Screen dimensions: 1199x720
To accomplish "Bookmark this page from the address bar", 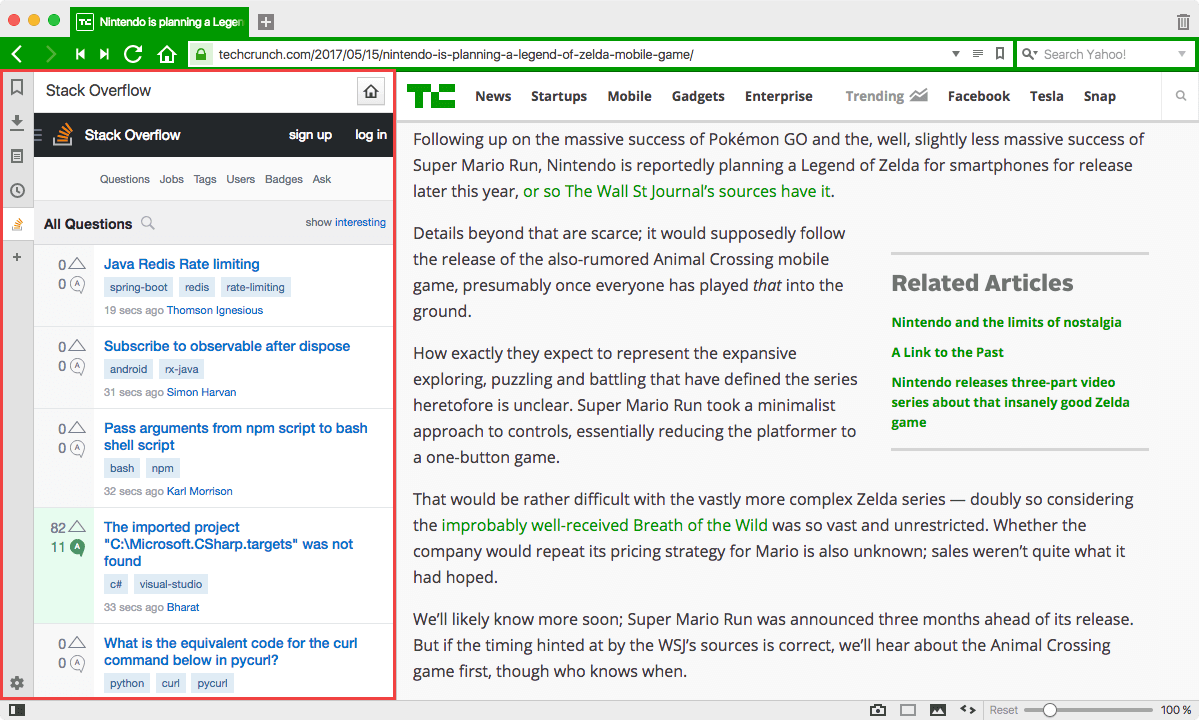I will (999, 54).
